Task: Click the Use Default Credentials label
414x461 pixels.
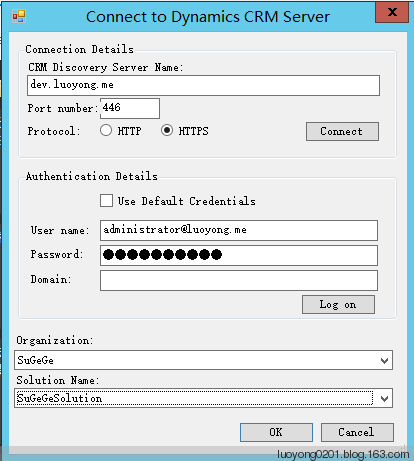Action: pos(187,201)
